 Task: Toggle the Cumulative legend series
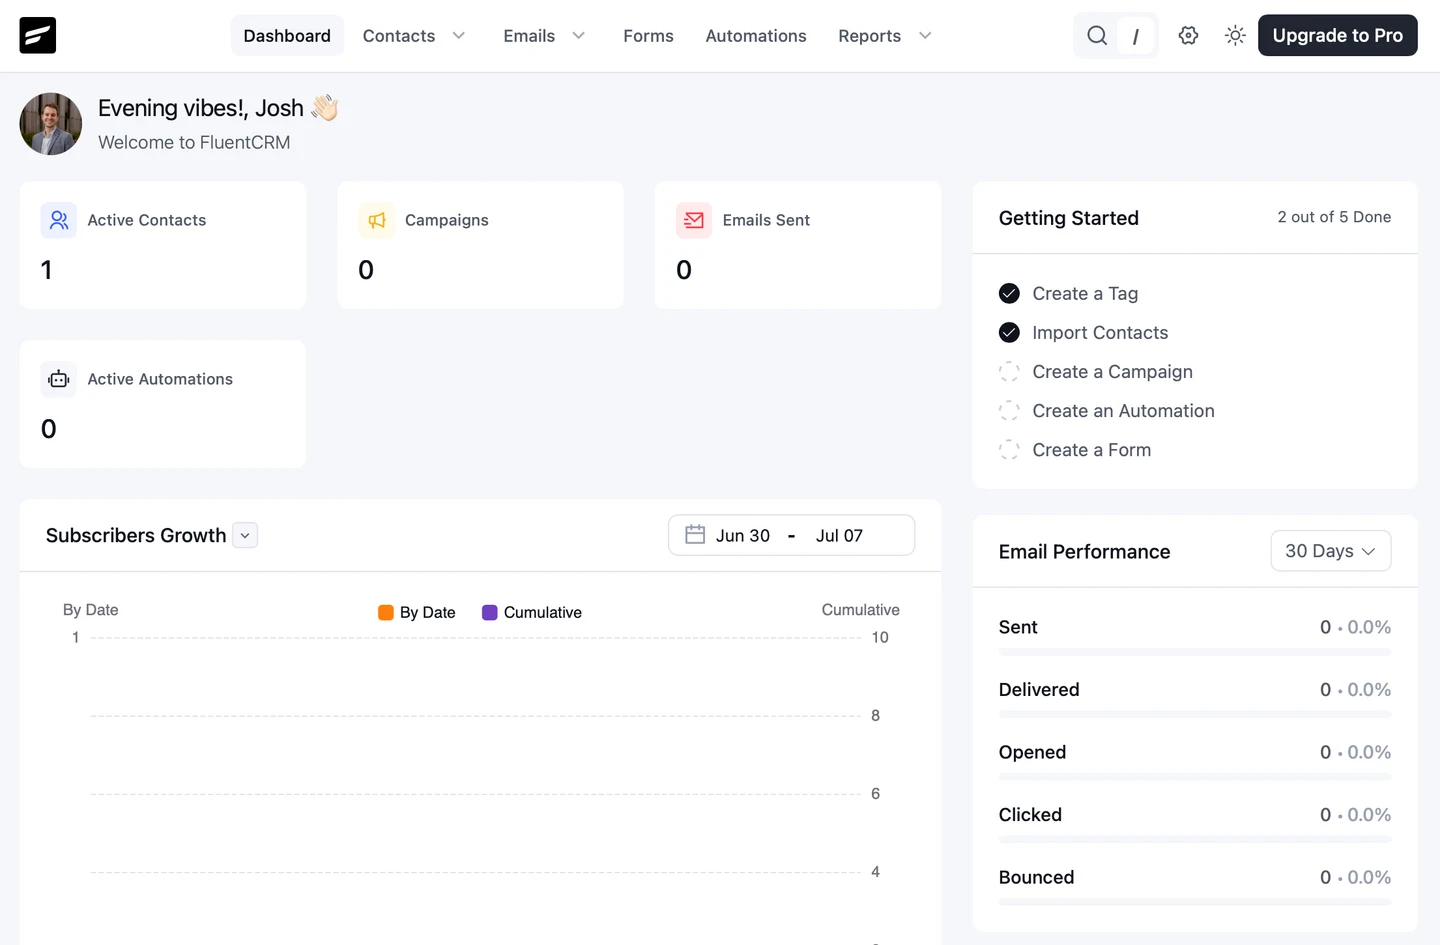pos(532,612)
